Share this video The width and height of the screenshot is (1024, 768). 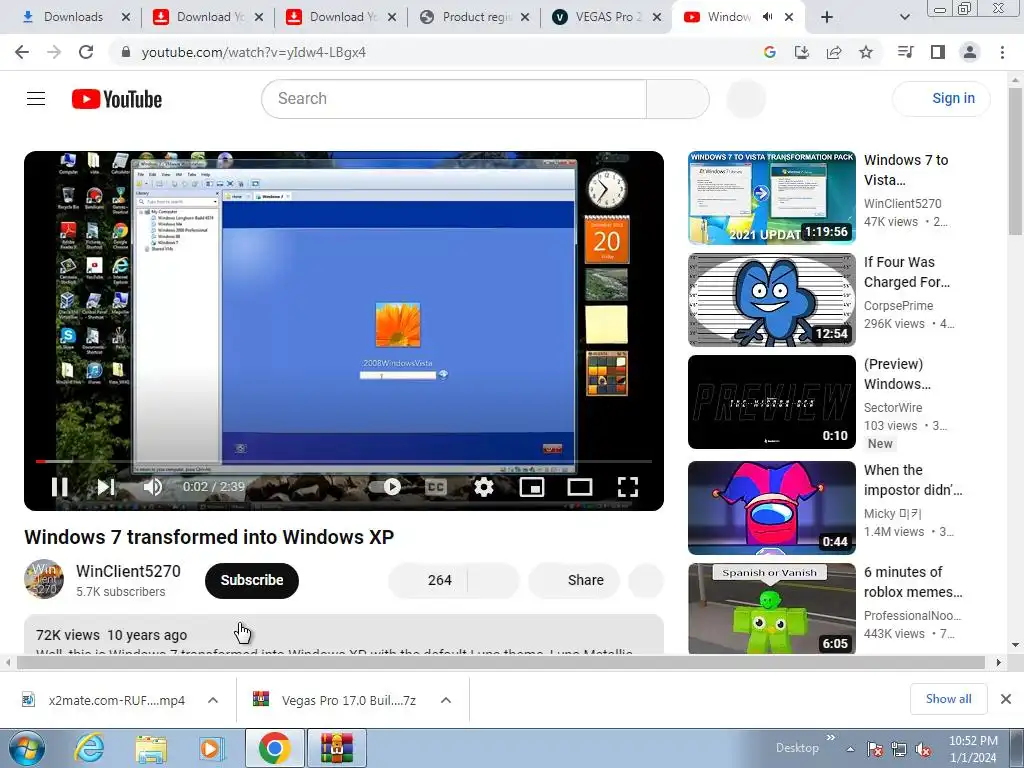tap(574, 580)
